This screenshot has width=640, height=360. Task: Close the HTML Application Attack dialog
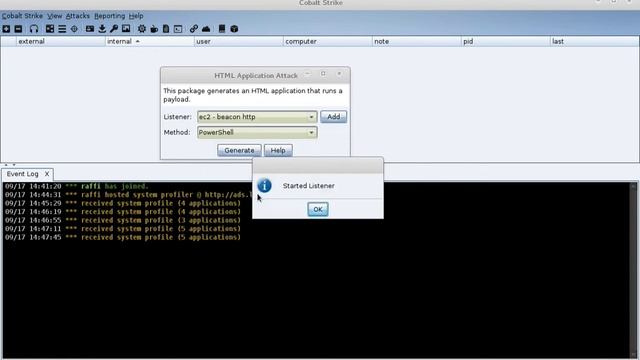coord(339,74)
